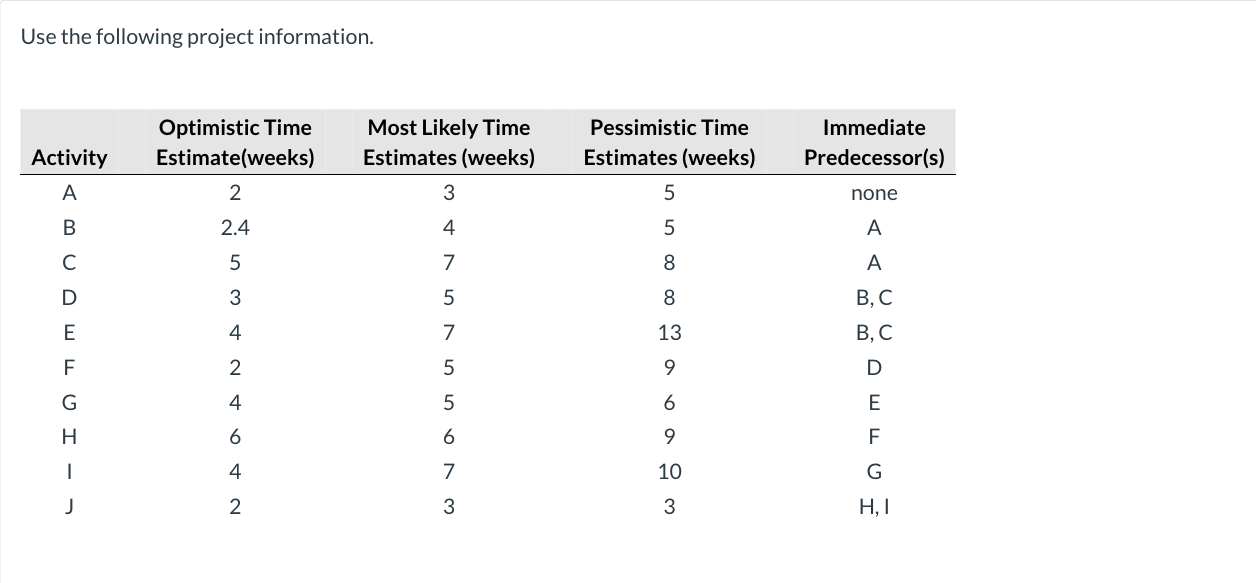Select activity A row label
Image resolution: width=1256 pixels, height=583 pixels.
click(x=69, y=193)
